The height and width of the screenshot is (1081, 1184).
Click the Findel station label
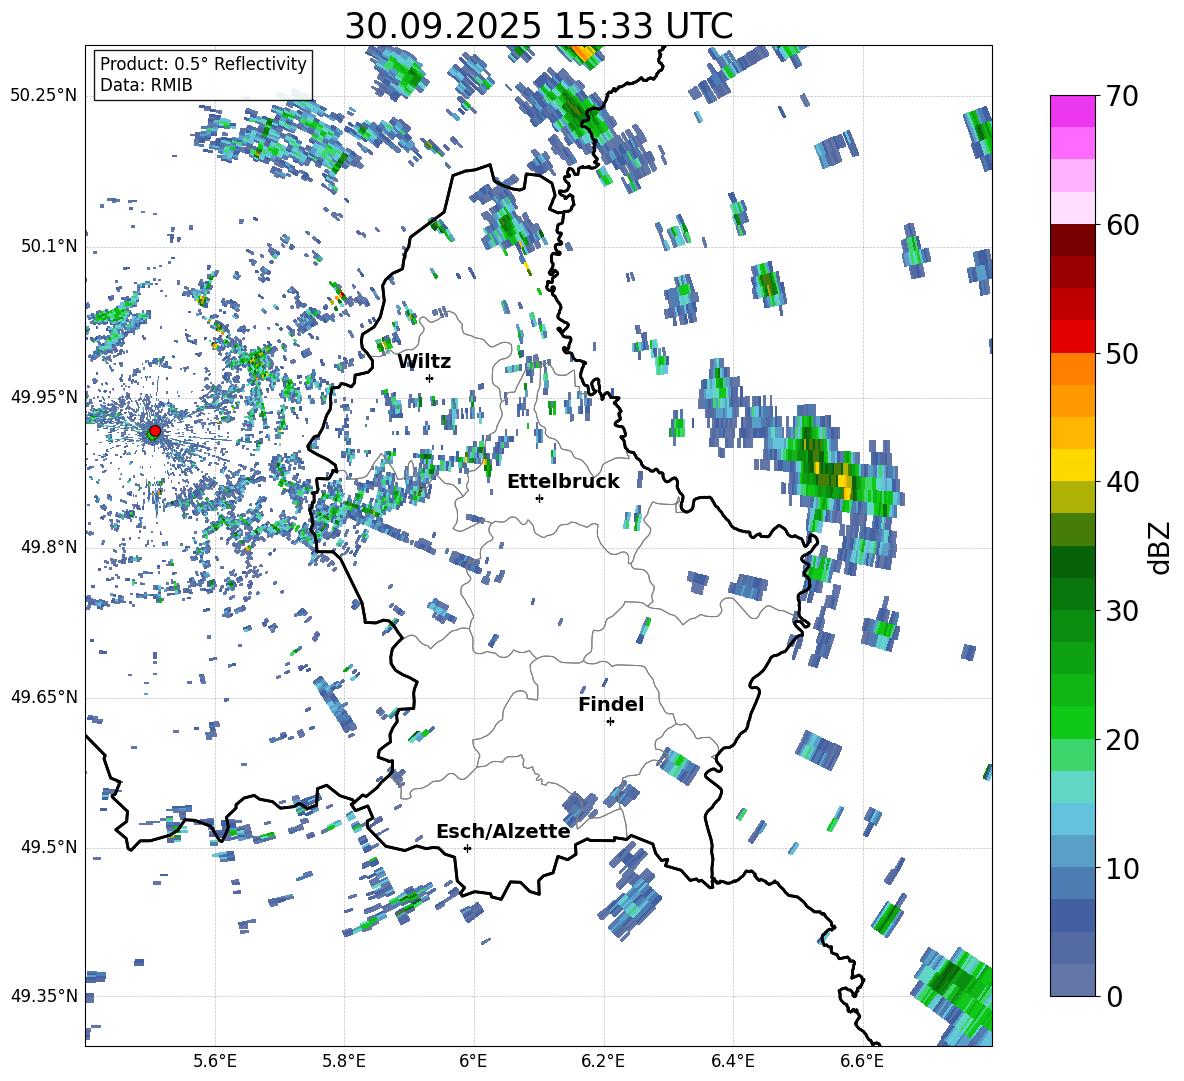(611, 704)
